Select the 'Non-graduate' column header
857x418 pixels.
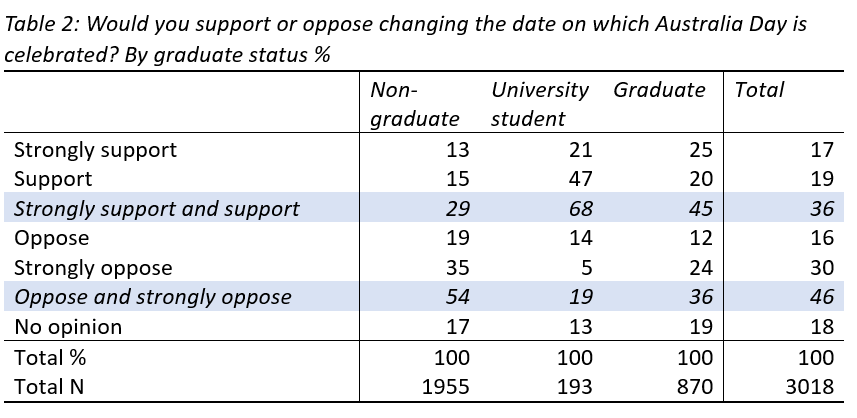(x=414, y=104)
